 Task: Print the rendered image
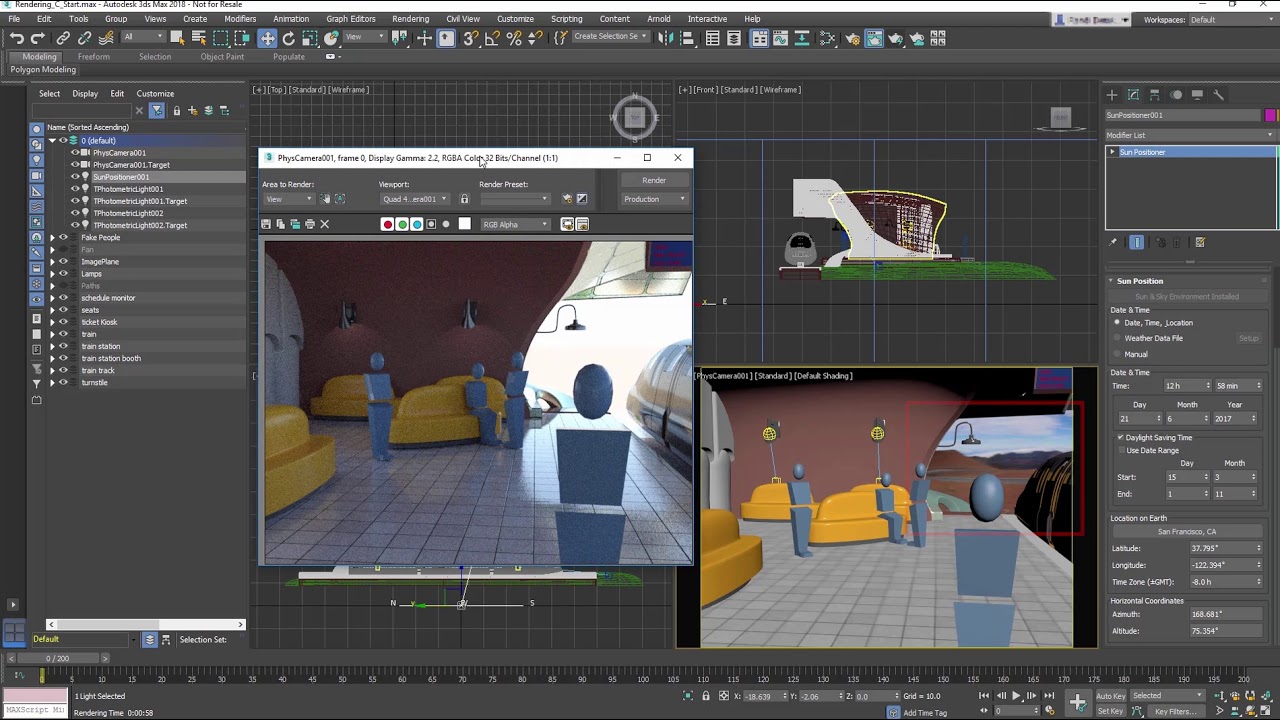(310, 224)
